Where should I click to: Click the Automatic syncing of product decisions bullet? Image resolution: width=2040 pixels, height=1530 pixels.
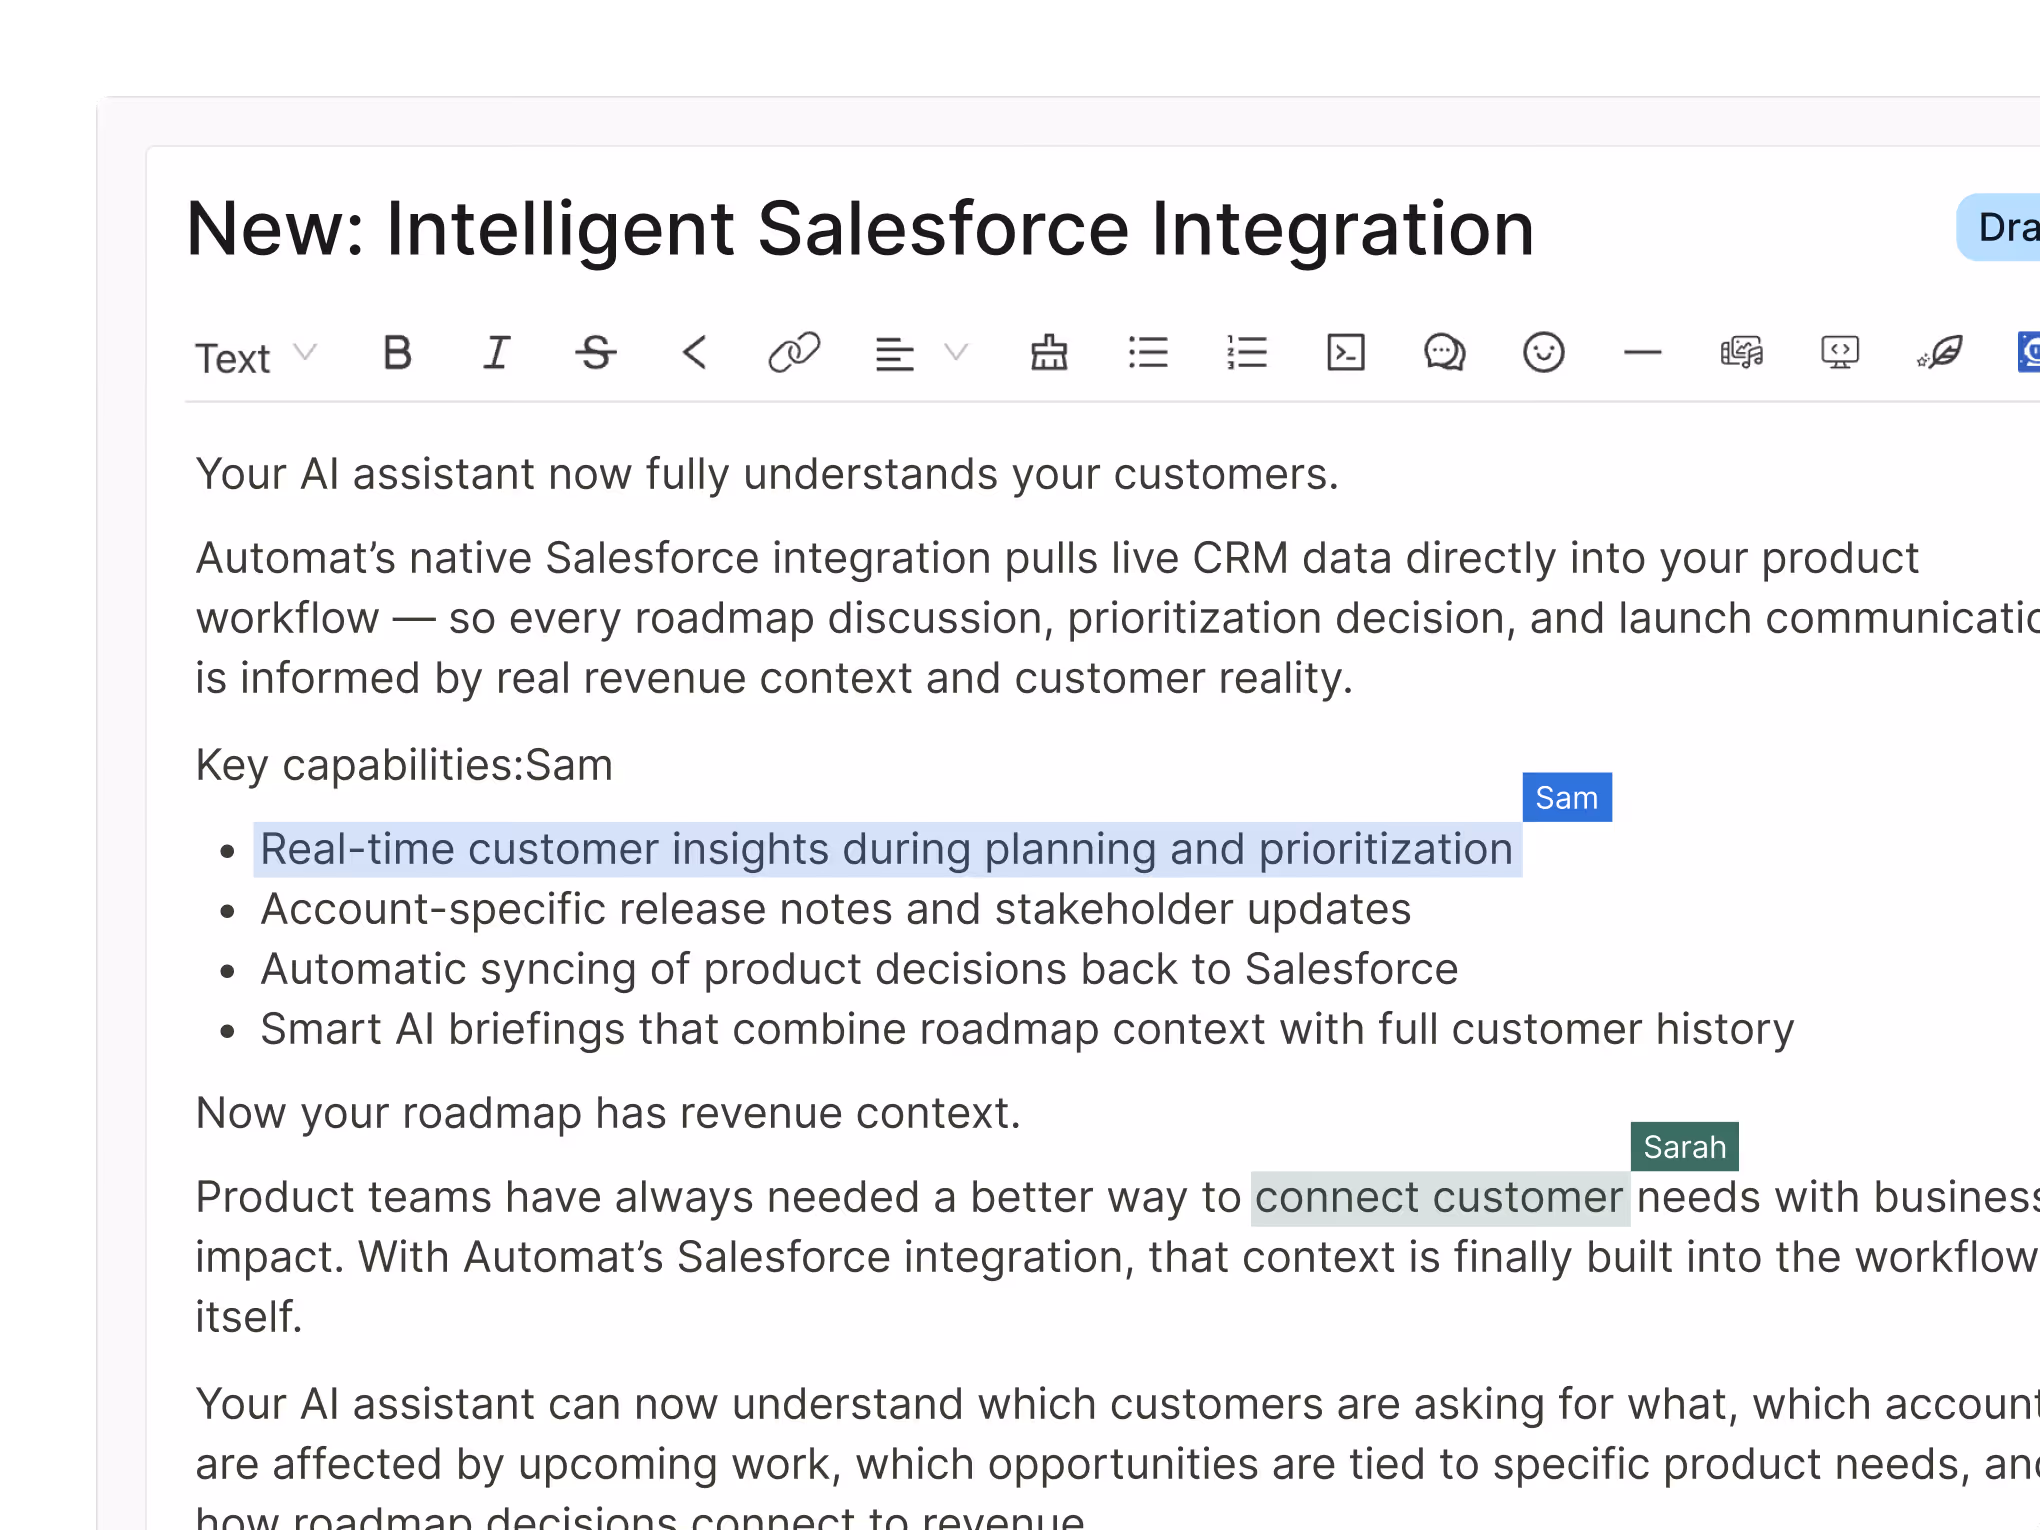tap(860, 970)
